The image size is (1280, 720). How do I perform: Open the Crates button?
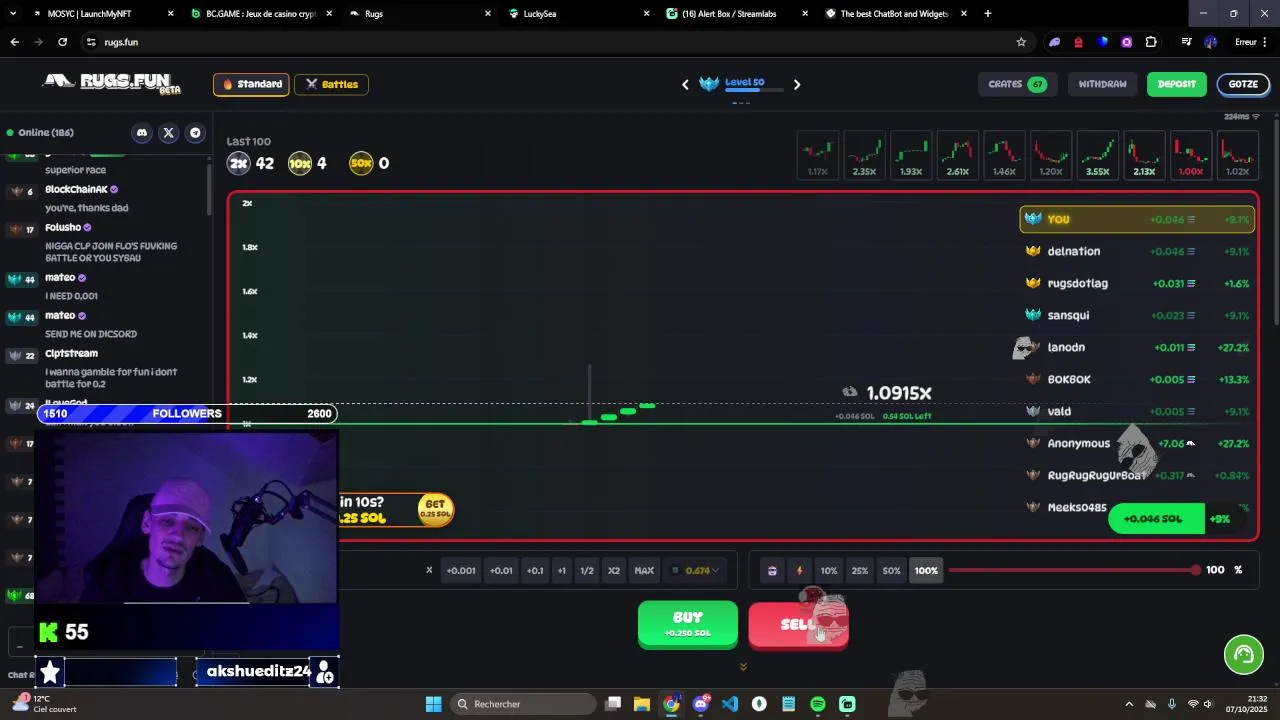(1016, 84)
